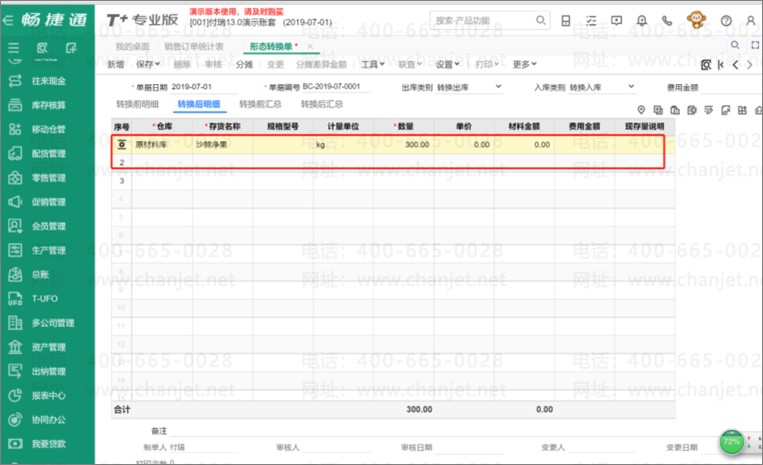763x465 pixels.
Task: Open the phone support icon
Action: [x=667, y=20]
